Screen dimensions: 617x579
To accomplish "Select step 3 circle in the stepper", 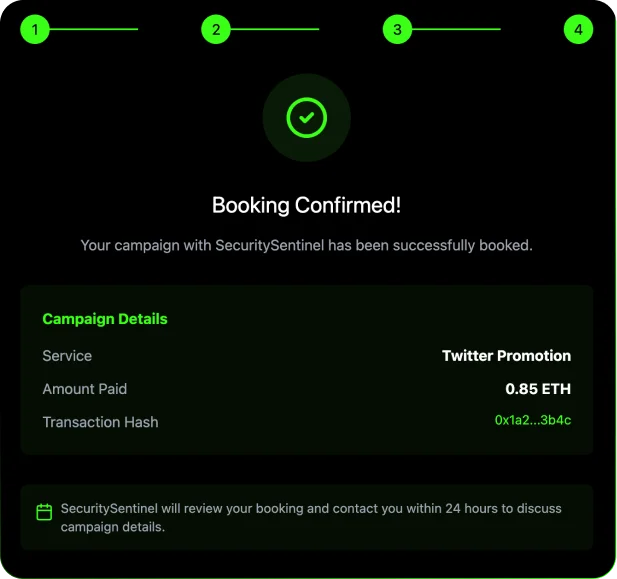I will [x=397, y=30].
